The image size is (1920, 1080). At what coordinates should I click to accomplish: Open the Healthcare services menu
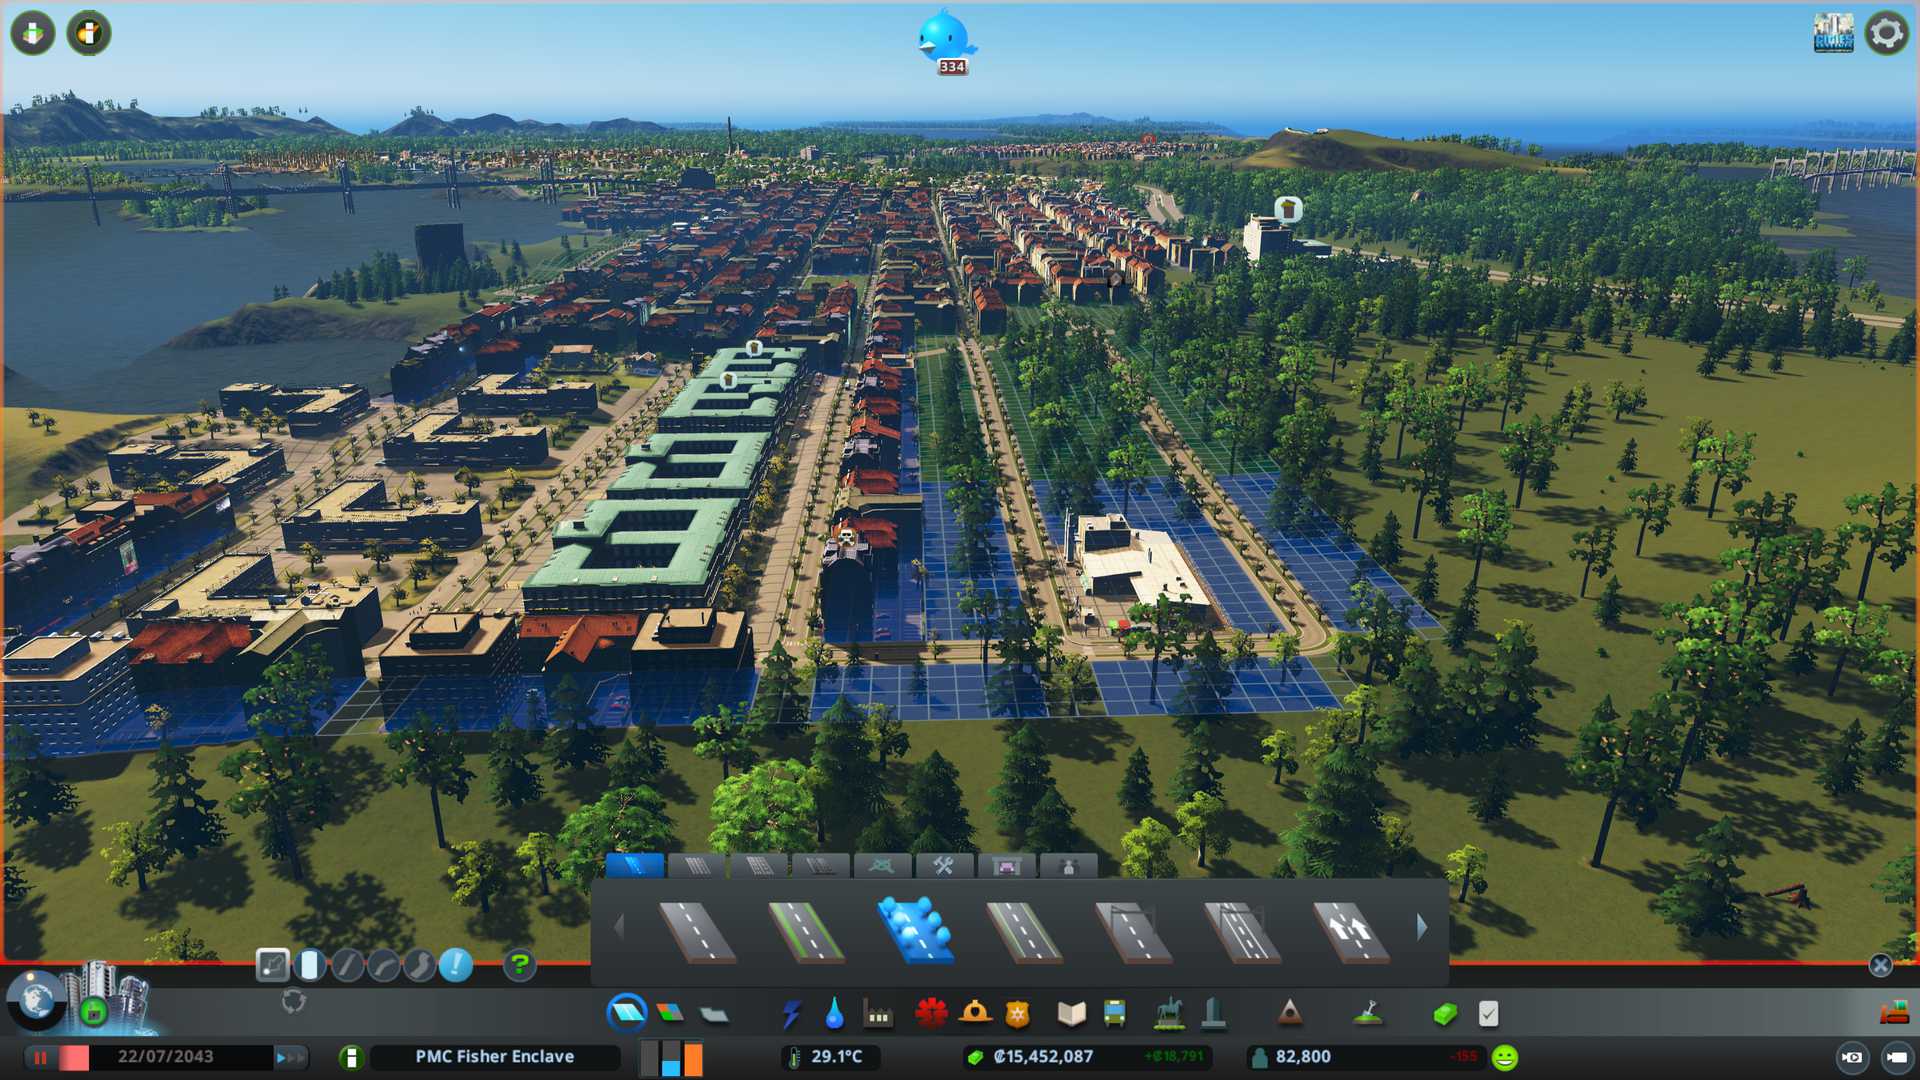pyautogui.click(x=931, y=1014)
